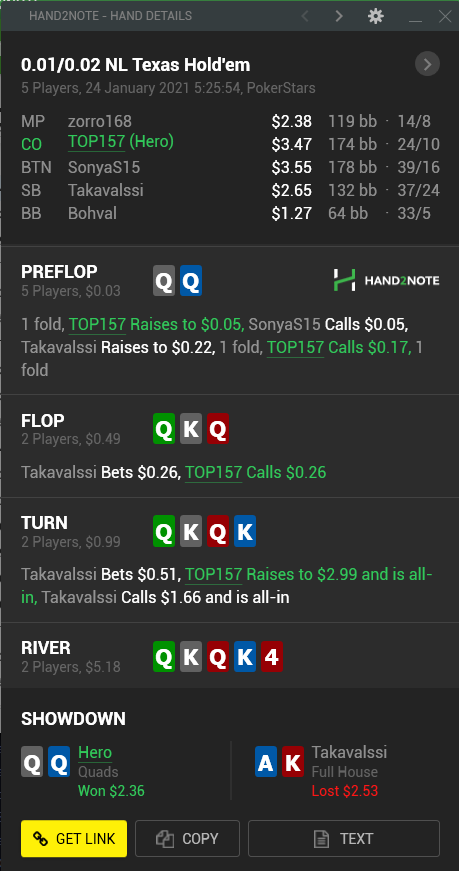Open settings with the gear icon
459x871 pixels.
(376, 16)
